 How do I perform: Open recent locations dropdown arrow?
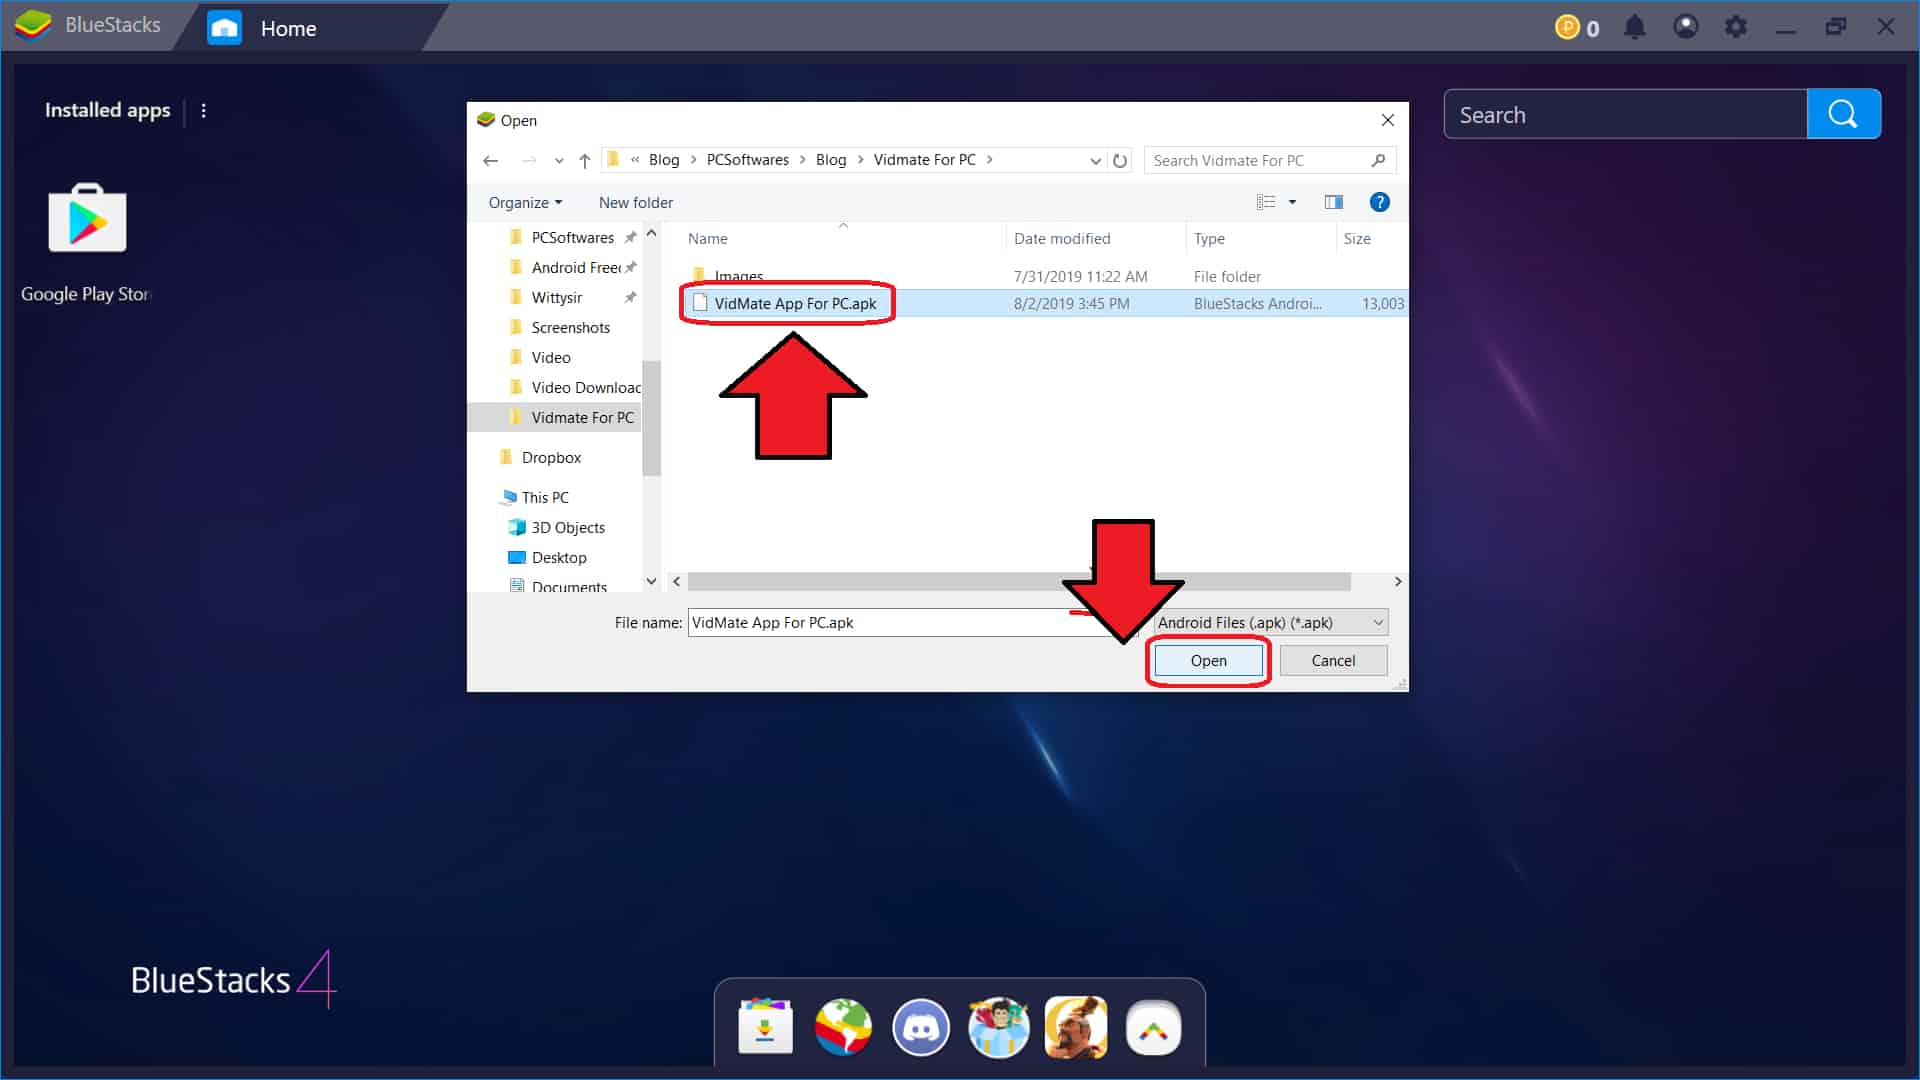(x=558, y=160)
